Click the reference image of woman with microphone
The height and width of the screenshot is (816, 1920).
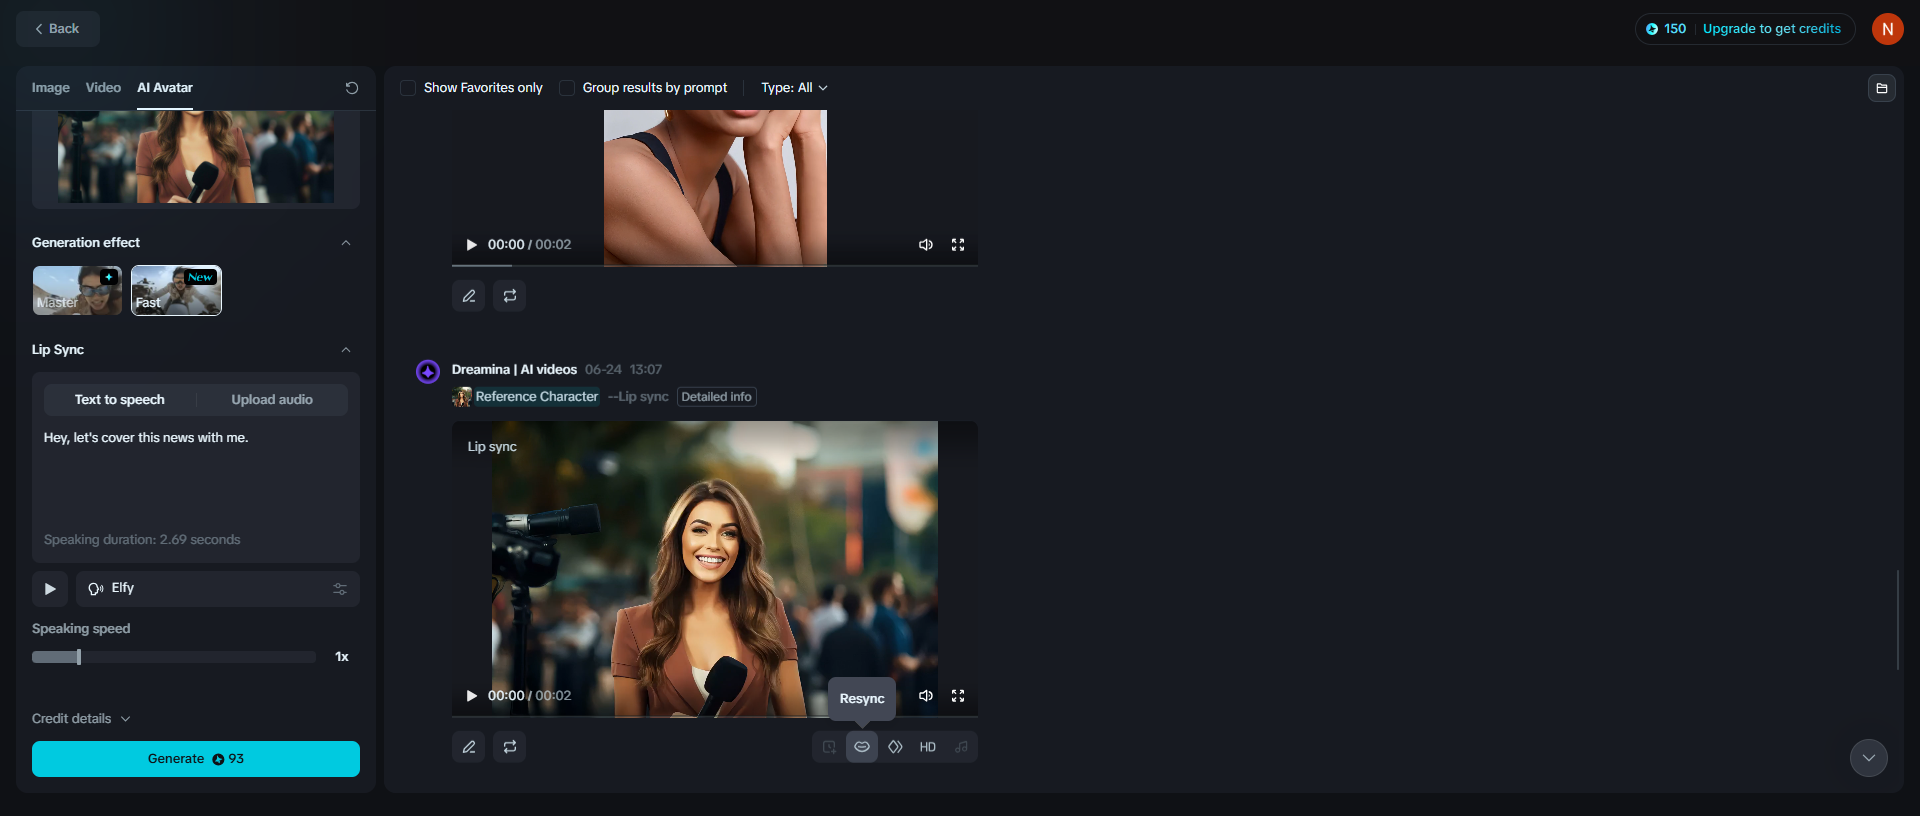tap(196, 157)
